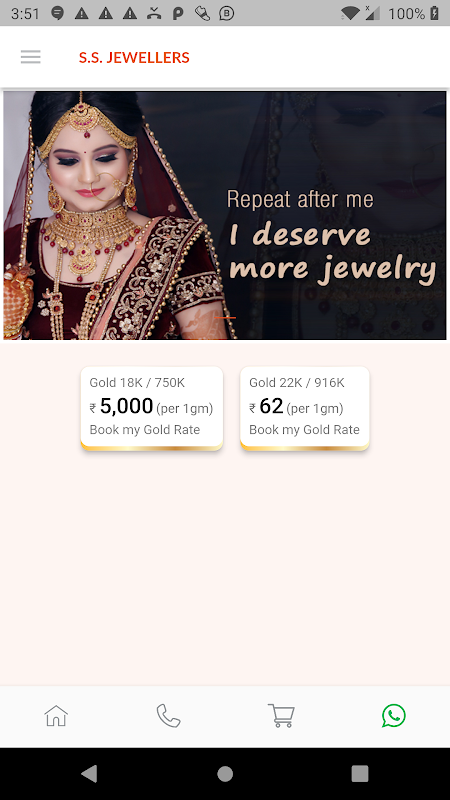Viewport: 450px width, 800px height.
Task: Click Book my Gold Rate under 22K
Action: [304, 430]
